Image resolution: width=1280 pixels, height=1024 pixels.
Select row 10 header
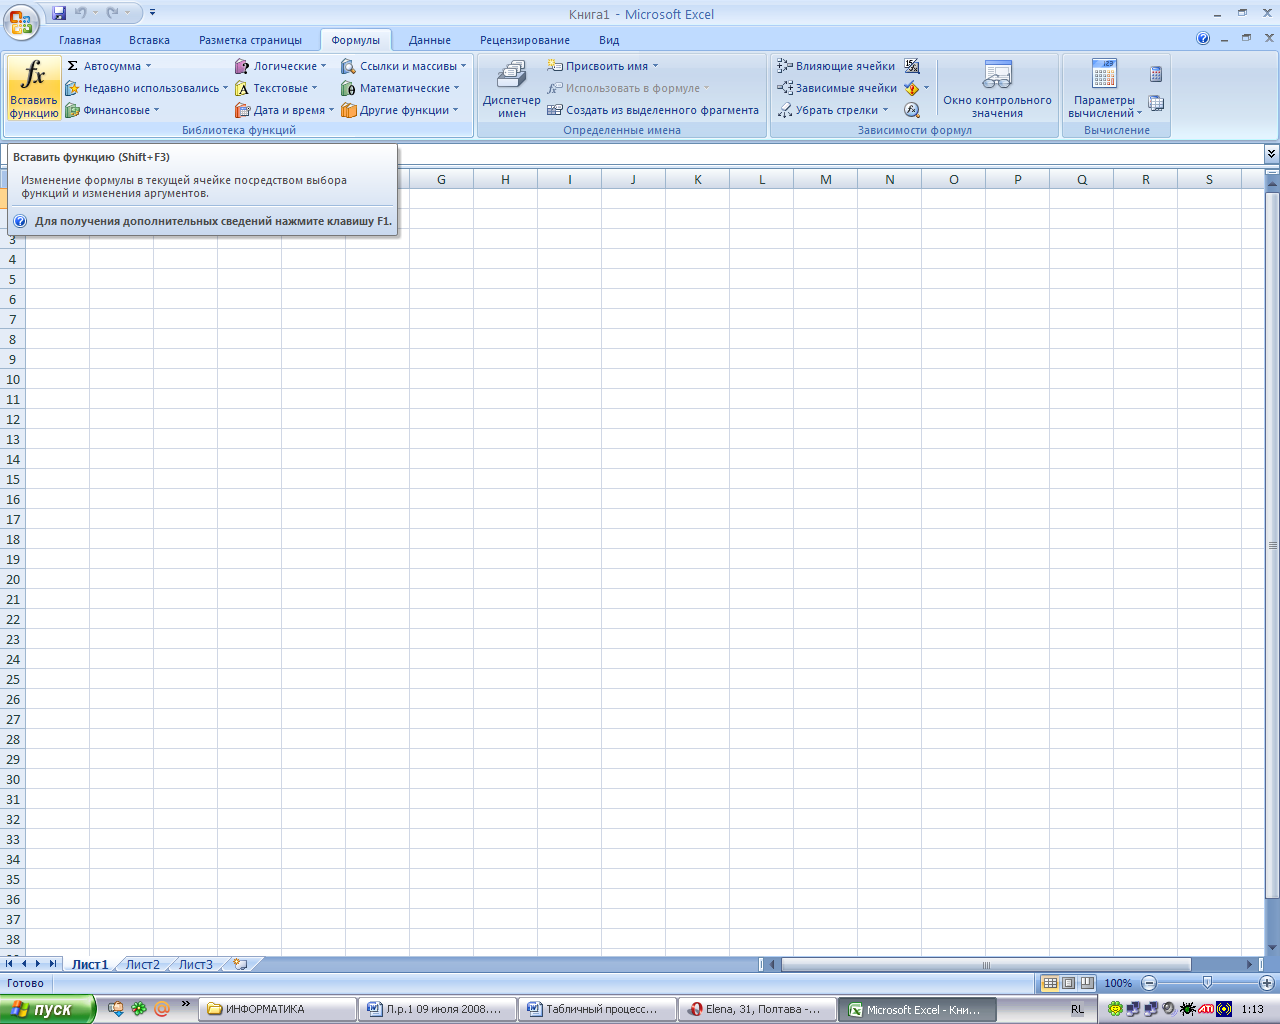[x=13, y=380]
